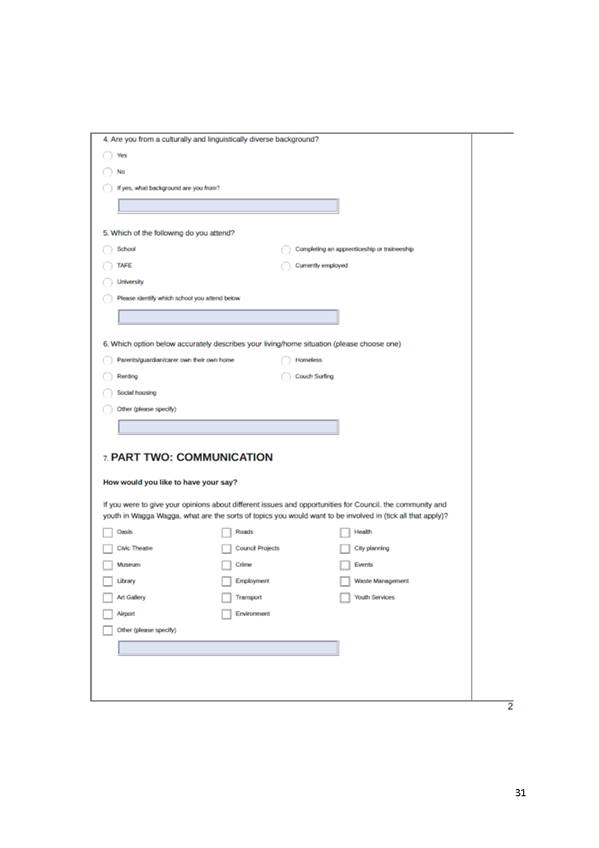
Task: Select Yes for culturally diverse background
Action: (108, 156)
